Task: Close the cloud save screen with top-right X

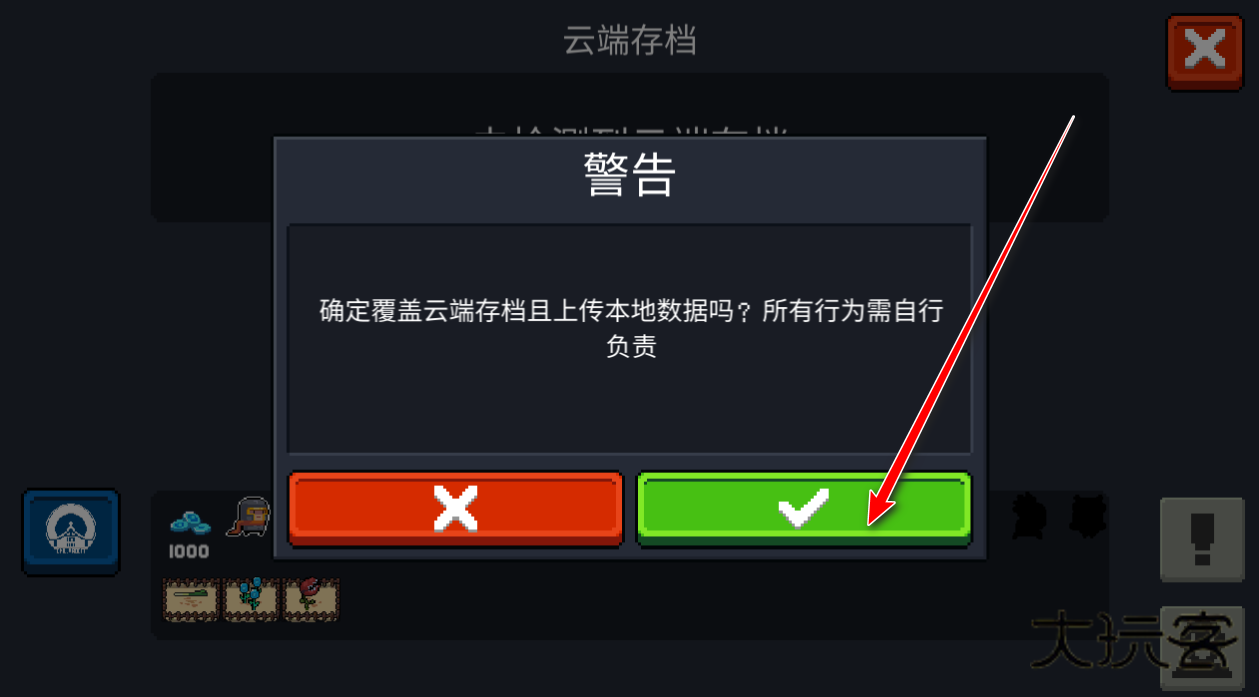Action: 1205,51
